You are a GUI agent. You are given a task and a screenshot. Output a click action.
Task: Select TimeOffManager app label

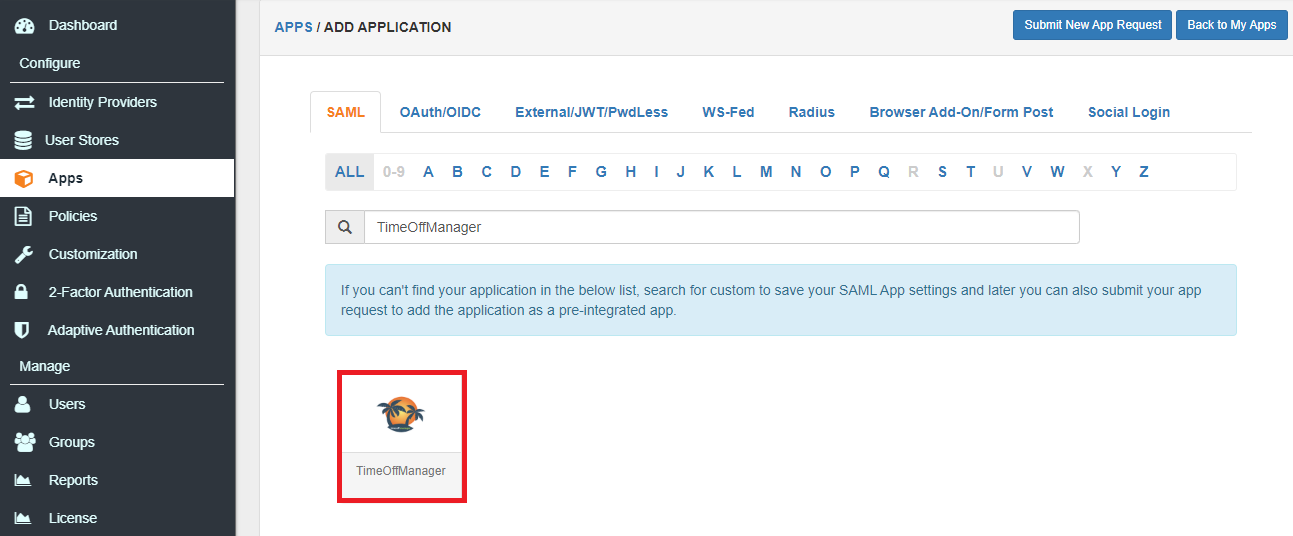pos(401,471)
